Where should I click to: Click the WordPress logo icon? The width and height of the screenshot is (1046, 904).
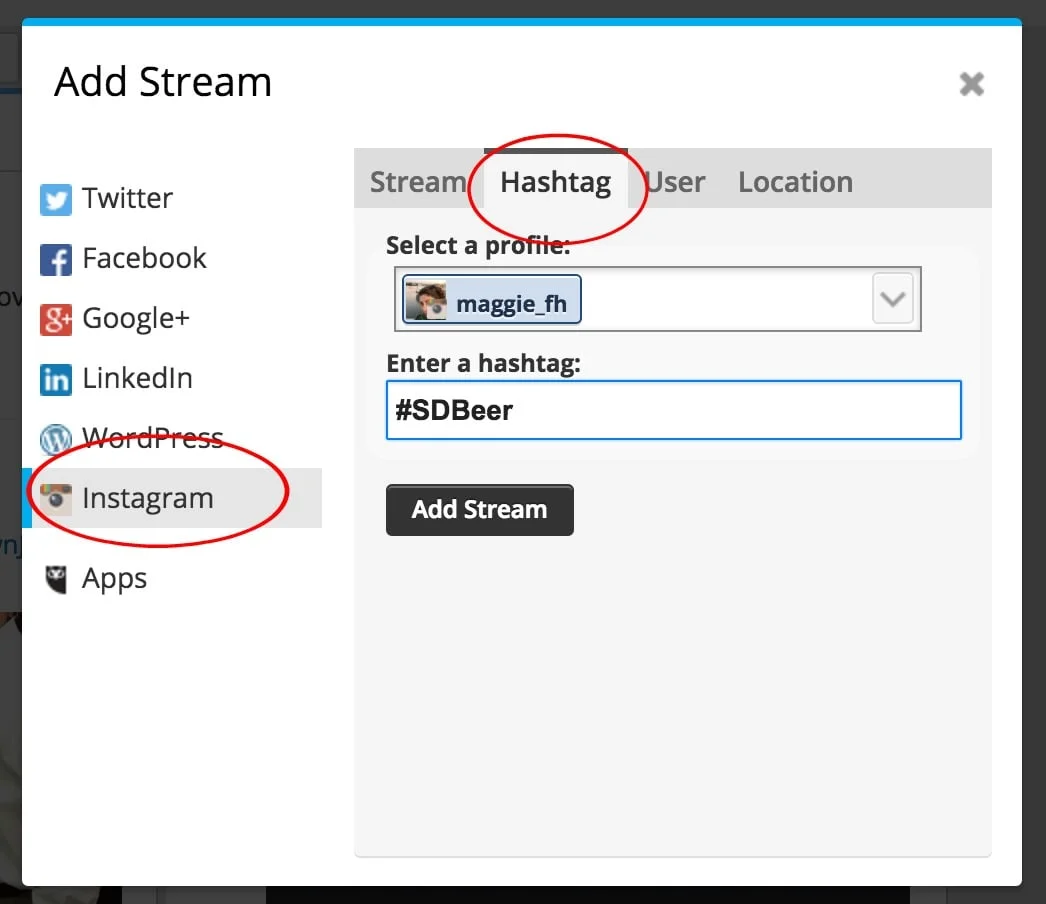coord(56,439)
